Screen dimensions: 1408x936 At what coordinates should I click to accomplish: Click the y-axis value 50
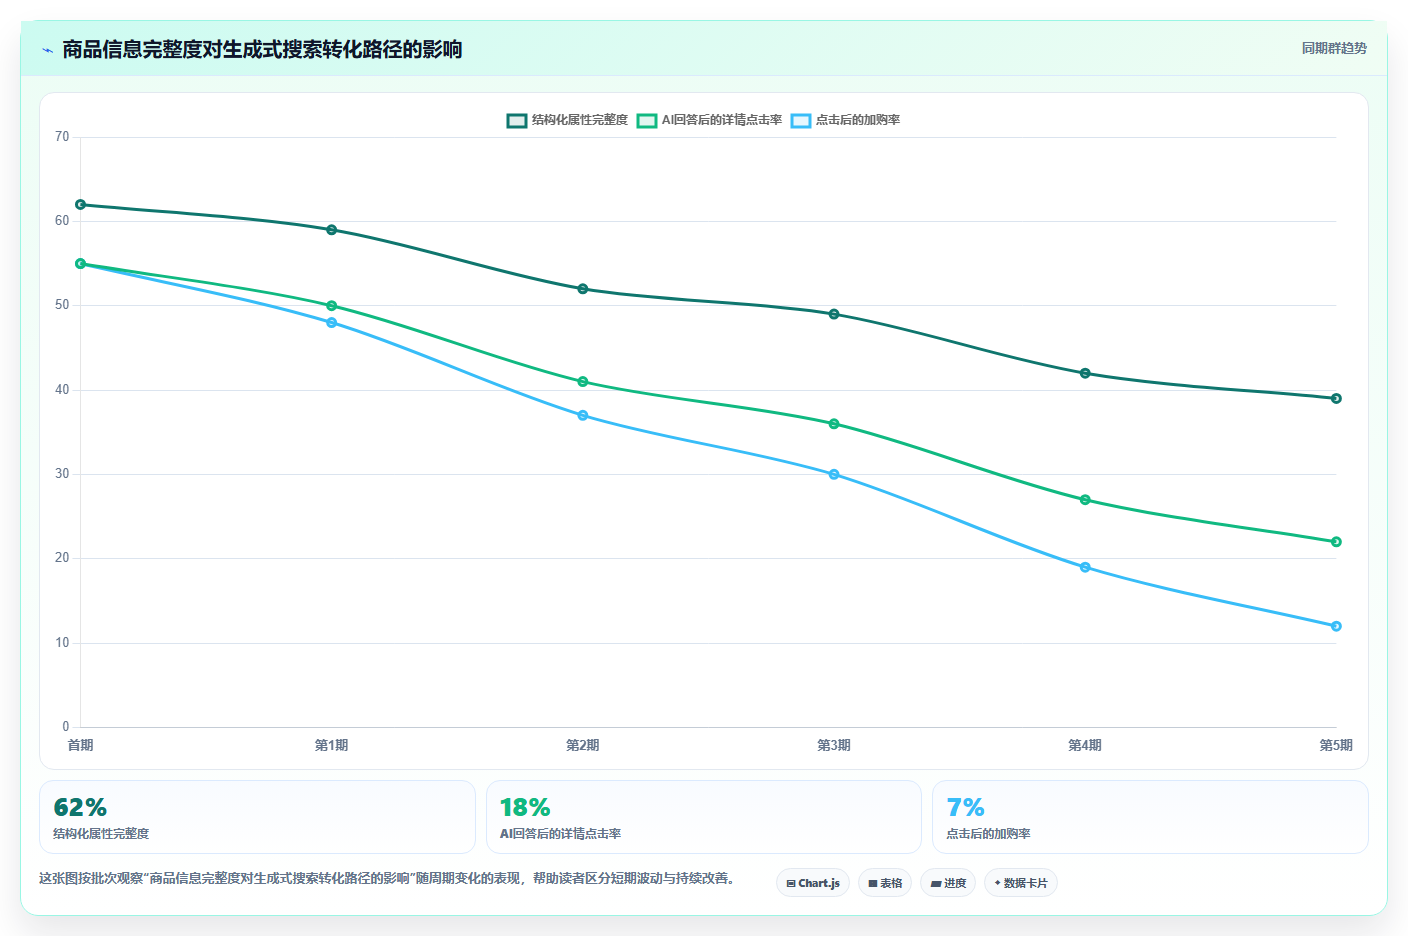point(62,305)
